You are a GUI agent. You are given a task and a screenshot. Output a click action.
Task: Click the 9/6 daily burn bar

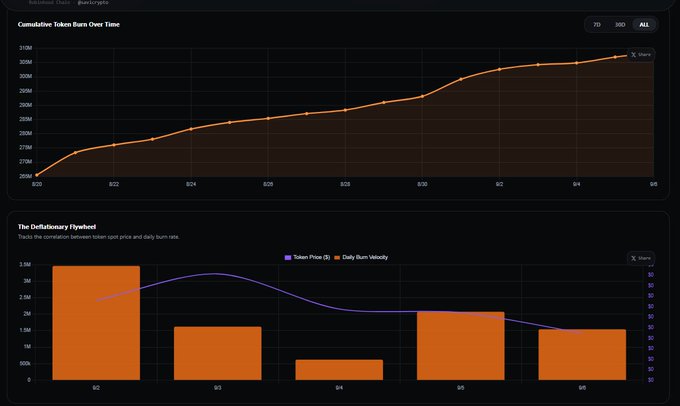(582, 354)
